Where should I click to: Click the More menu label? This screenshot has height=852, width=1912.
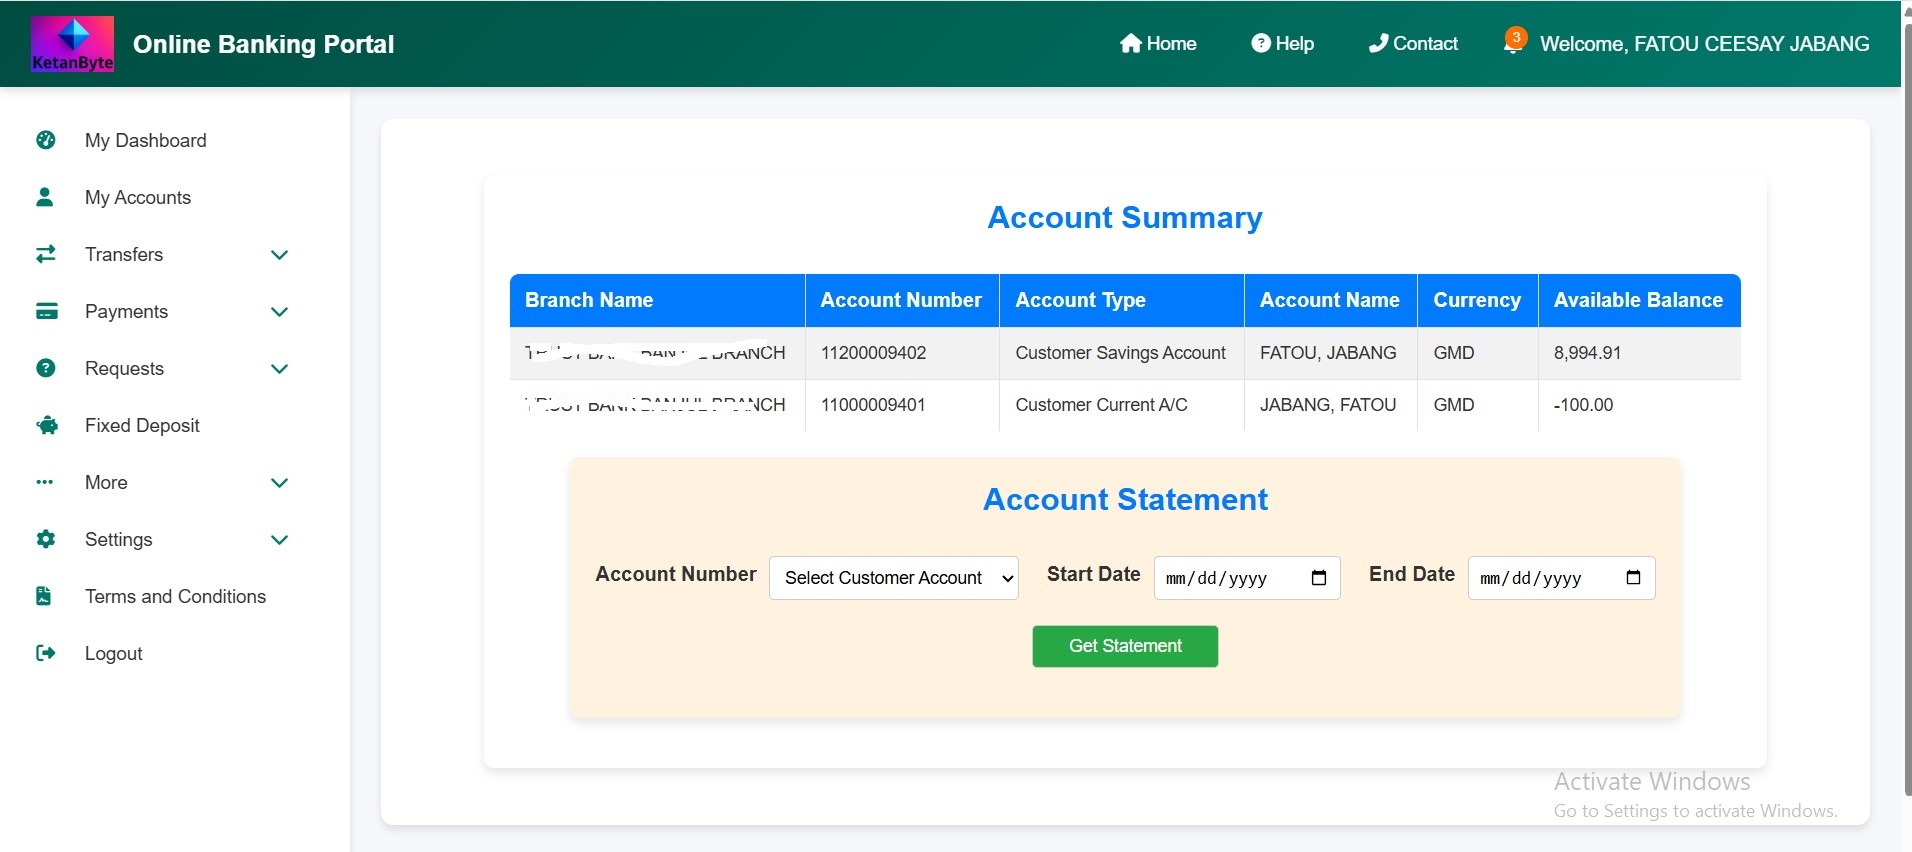(106, 482)
